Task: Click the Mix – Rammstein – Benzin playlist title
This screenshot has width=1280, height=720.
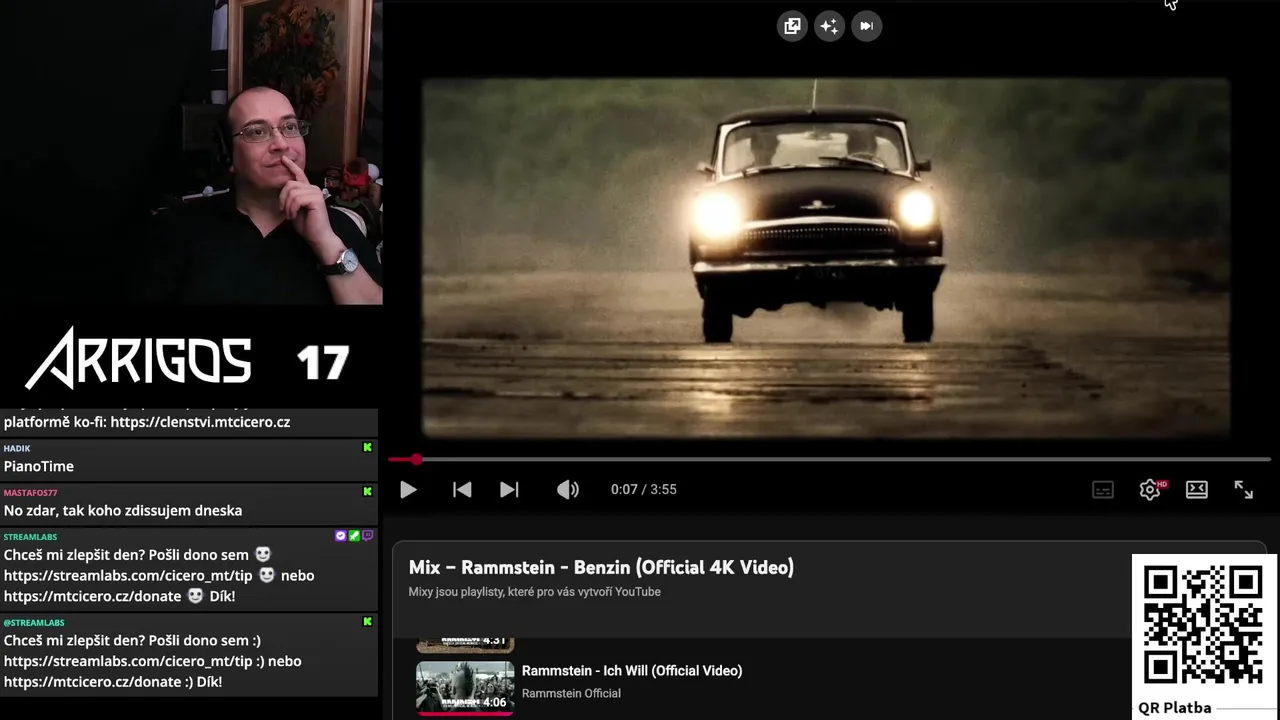Action: coord(601,567)
